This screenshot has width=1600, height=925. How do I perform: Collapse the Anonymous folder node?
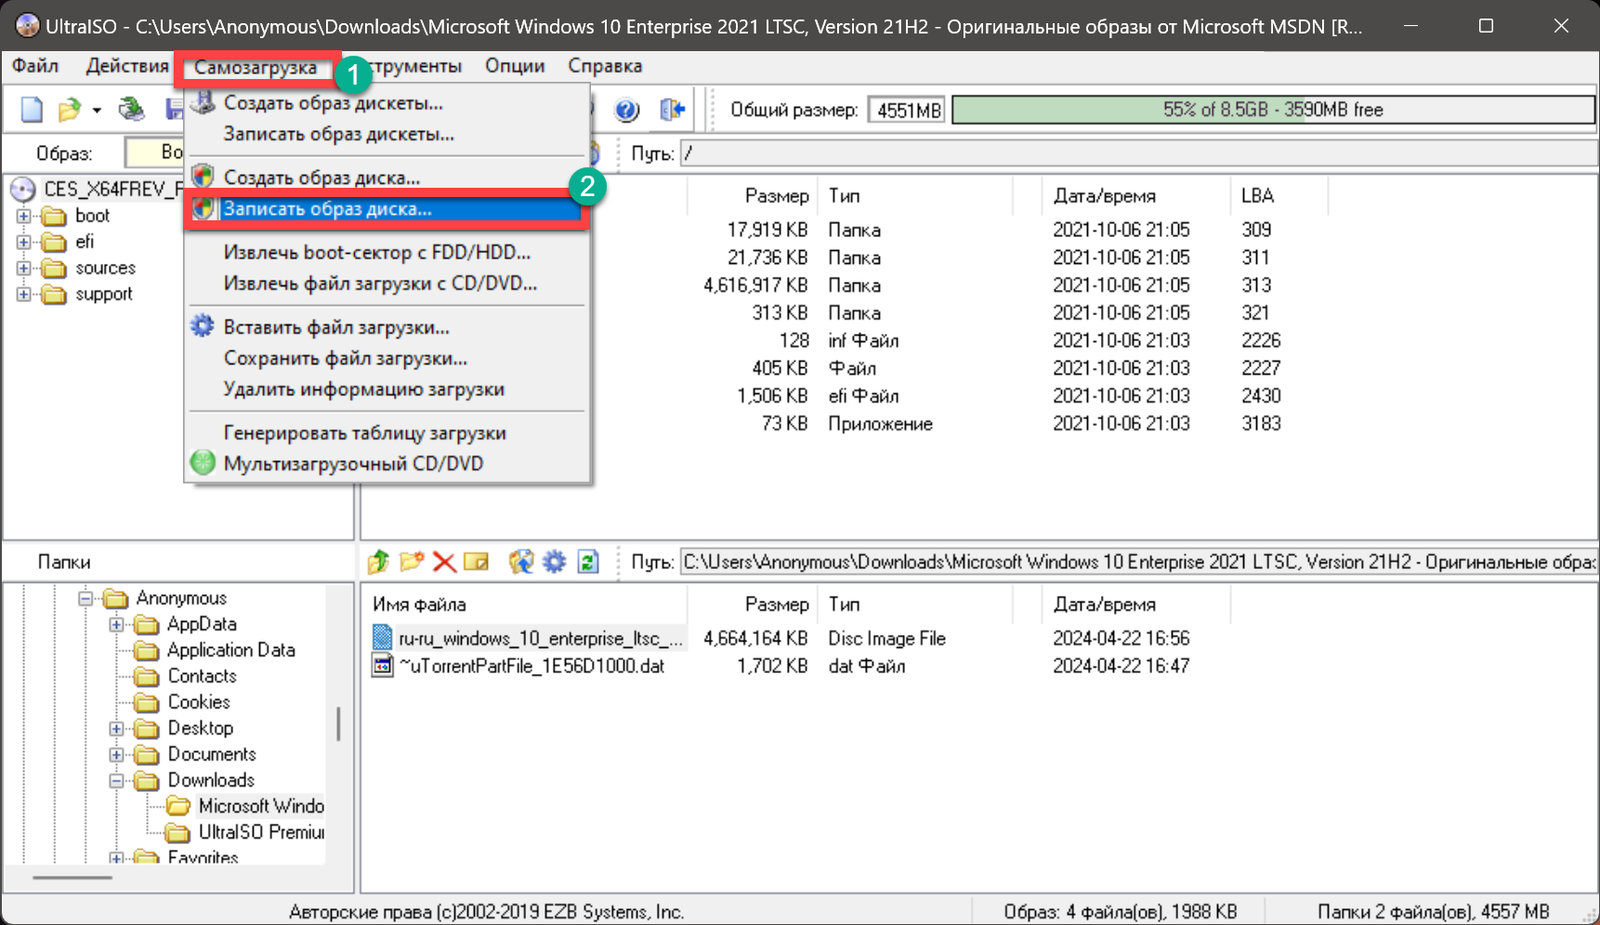click(86, 599)
